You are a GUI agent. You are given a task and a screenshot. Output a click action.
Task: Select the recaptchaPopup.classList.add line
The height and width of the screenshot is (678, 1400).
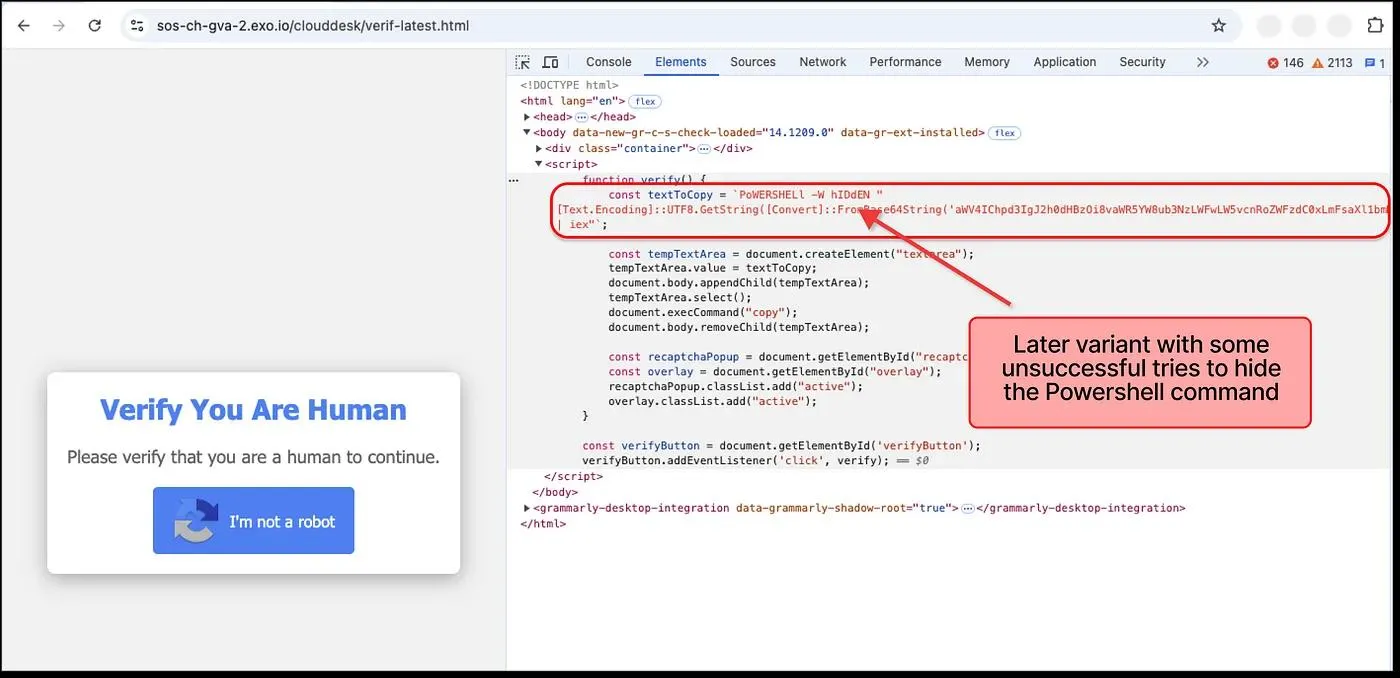click(735, 386)
